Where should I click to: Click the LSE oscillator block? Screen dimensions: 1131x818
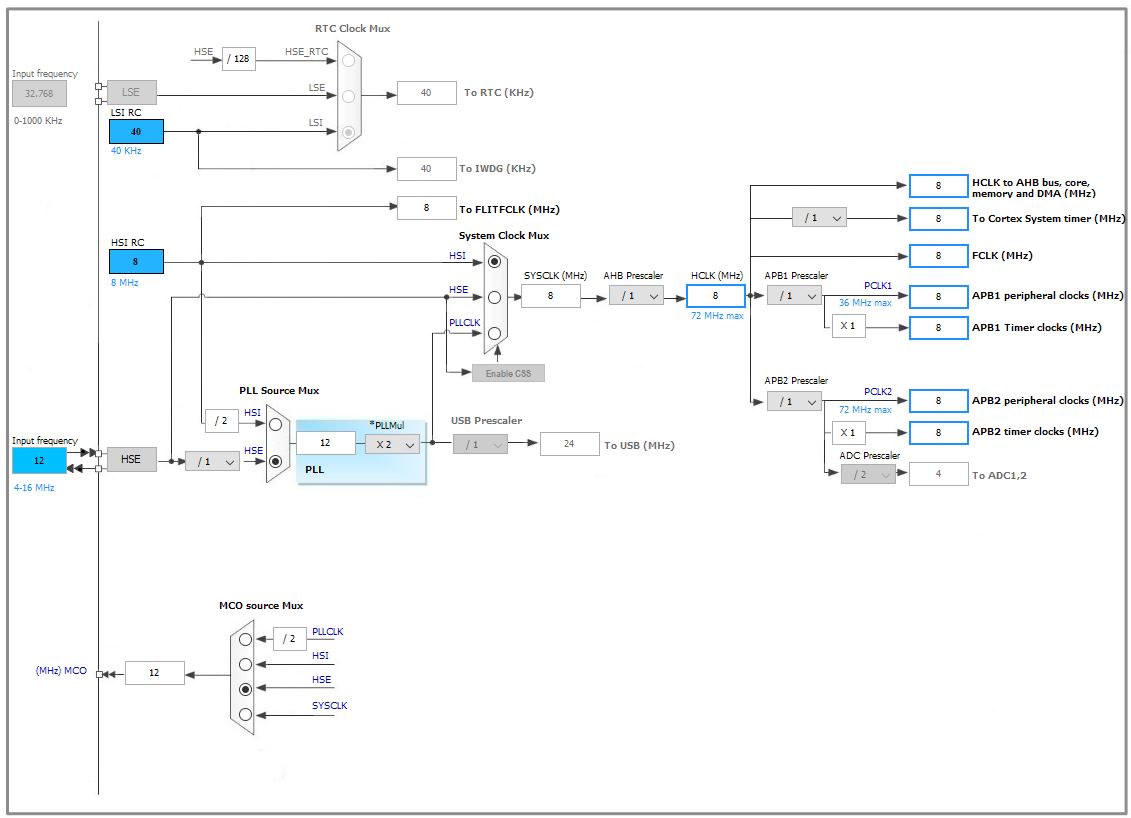(x=131, y=92)
